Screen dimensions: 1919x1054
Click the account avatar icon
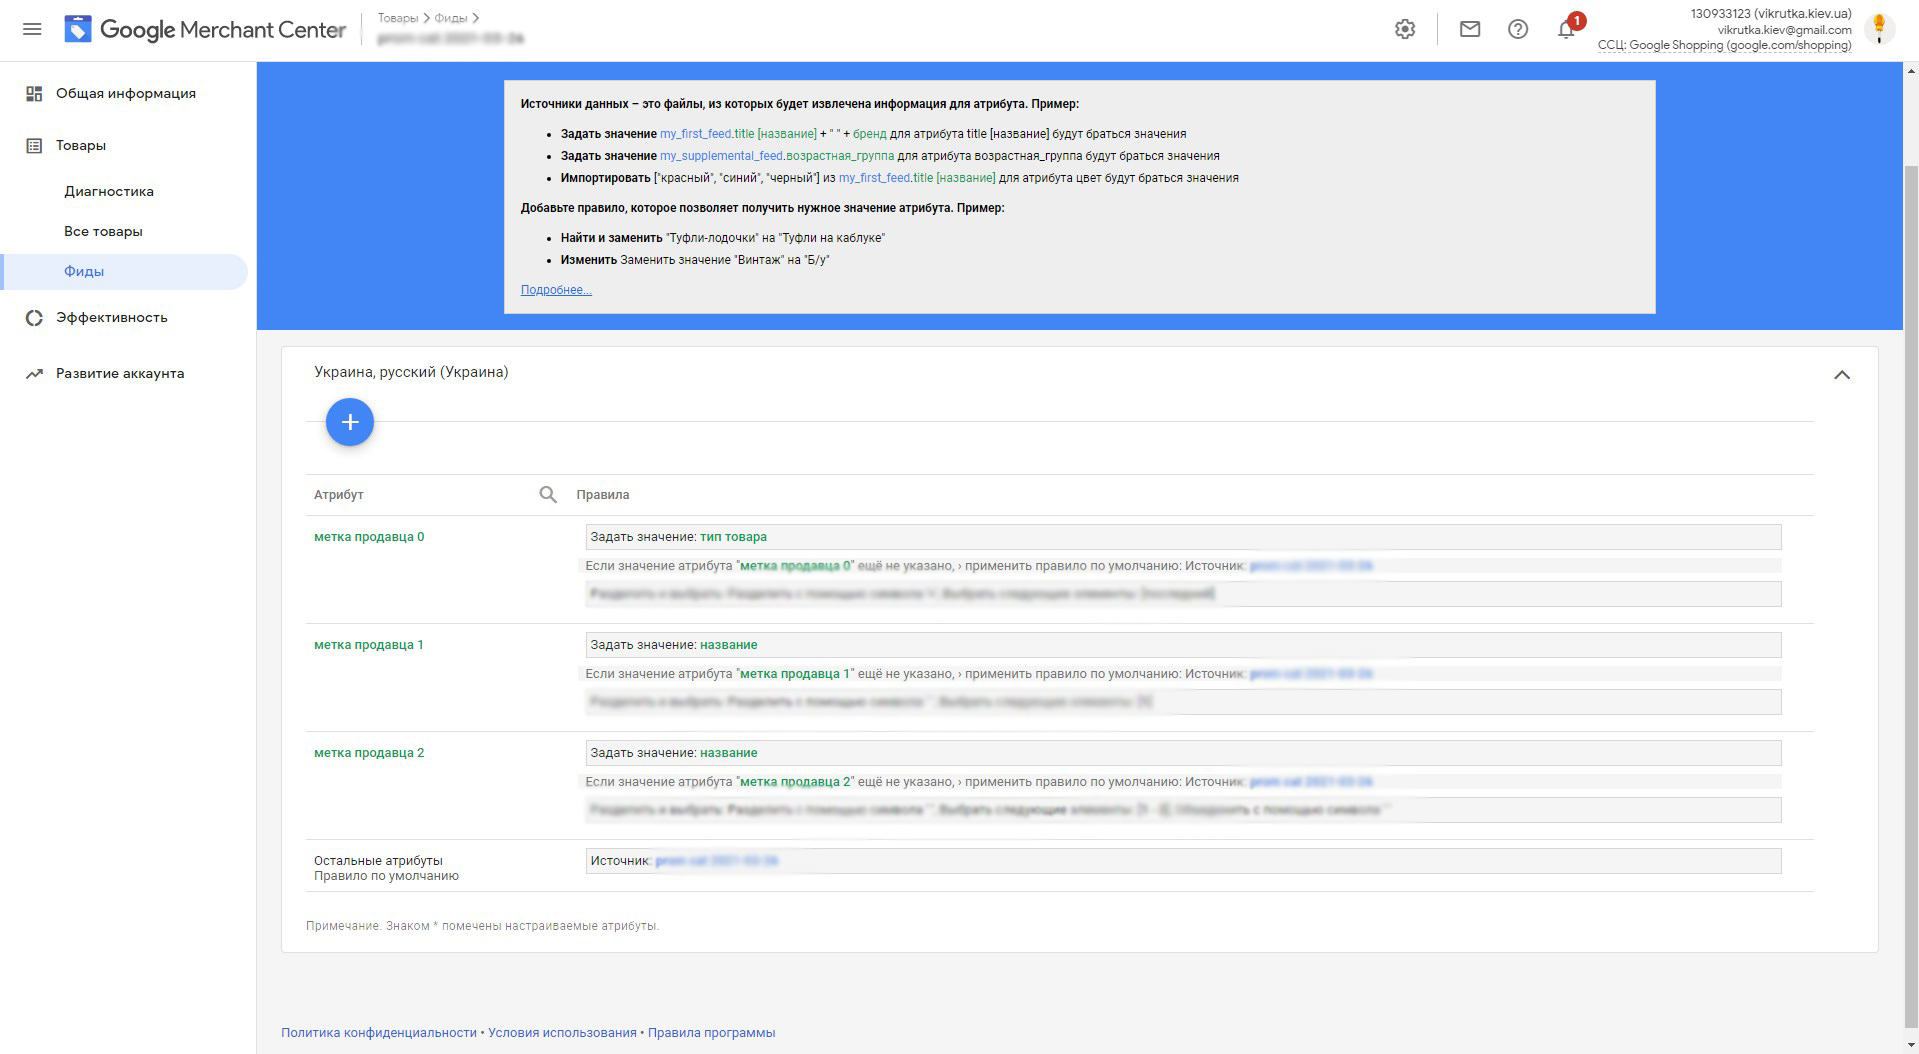coord(1880,28)
